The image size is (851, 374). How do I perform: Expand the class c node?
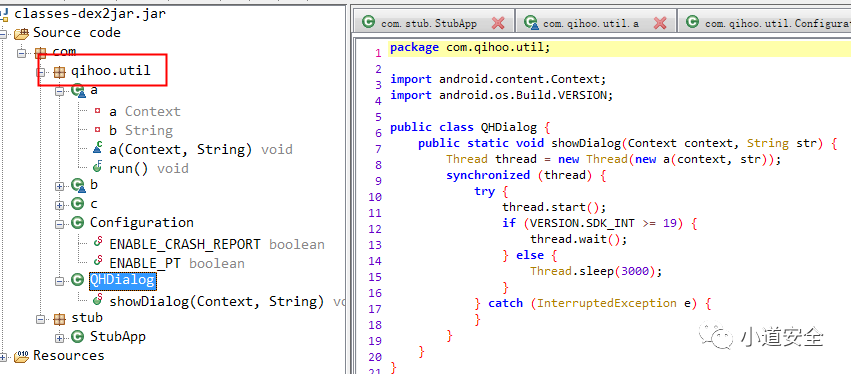tap(59, 205)
